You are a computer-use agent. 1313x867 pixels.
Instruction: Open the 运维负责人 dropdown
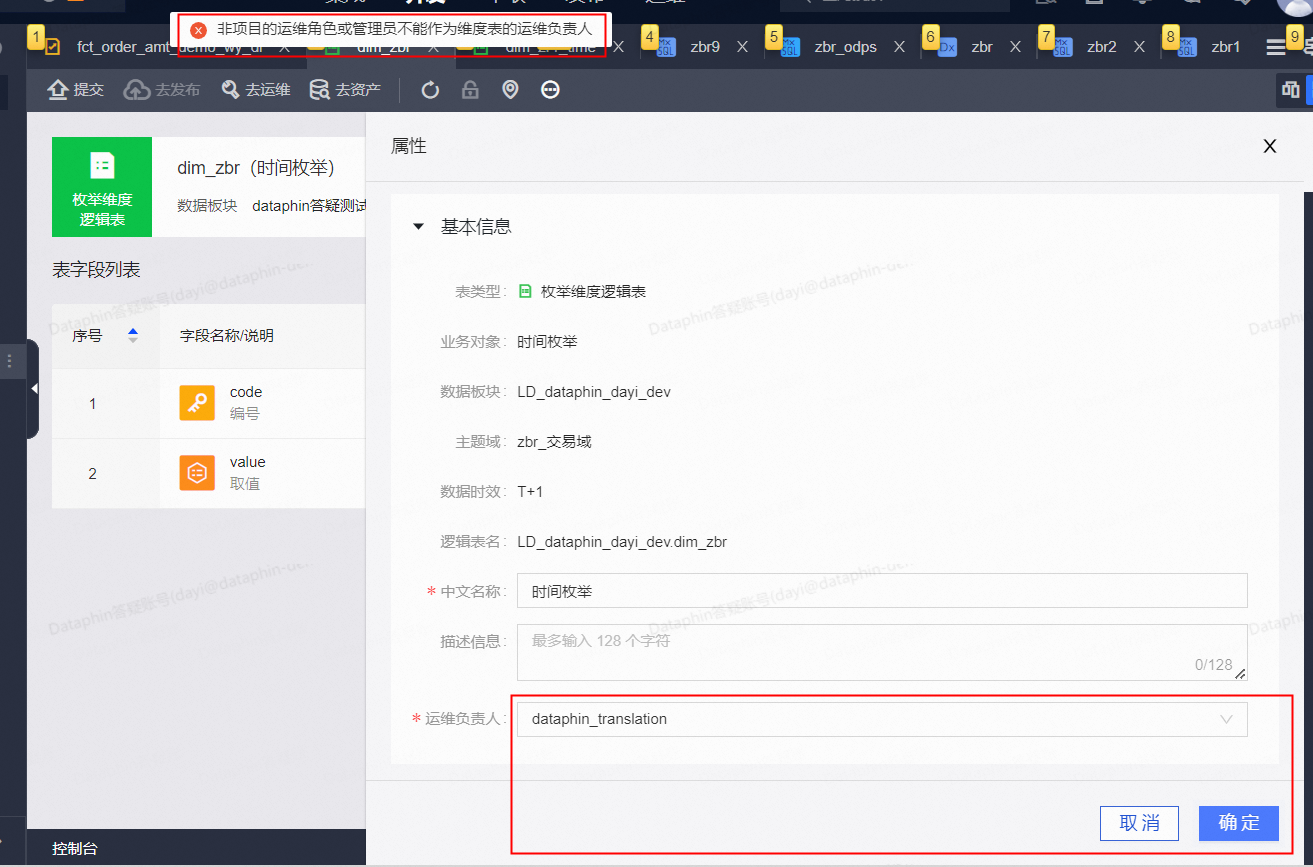click(x=881, y=719)
